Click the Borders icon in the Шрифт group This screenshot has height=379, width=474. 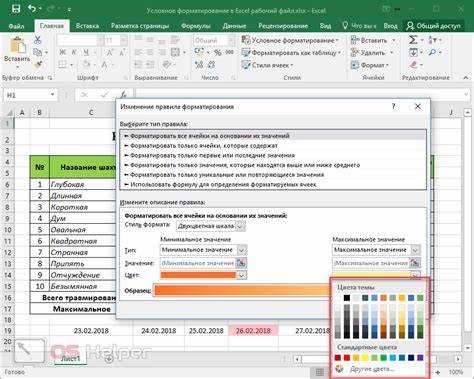coord(62,64)
